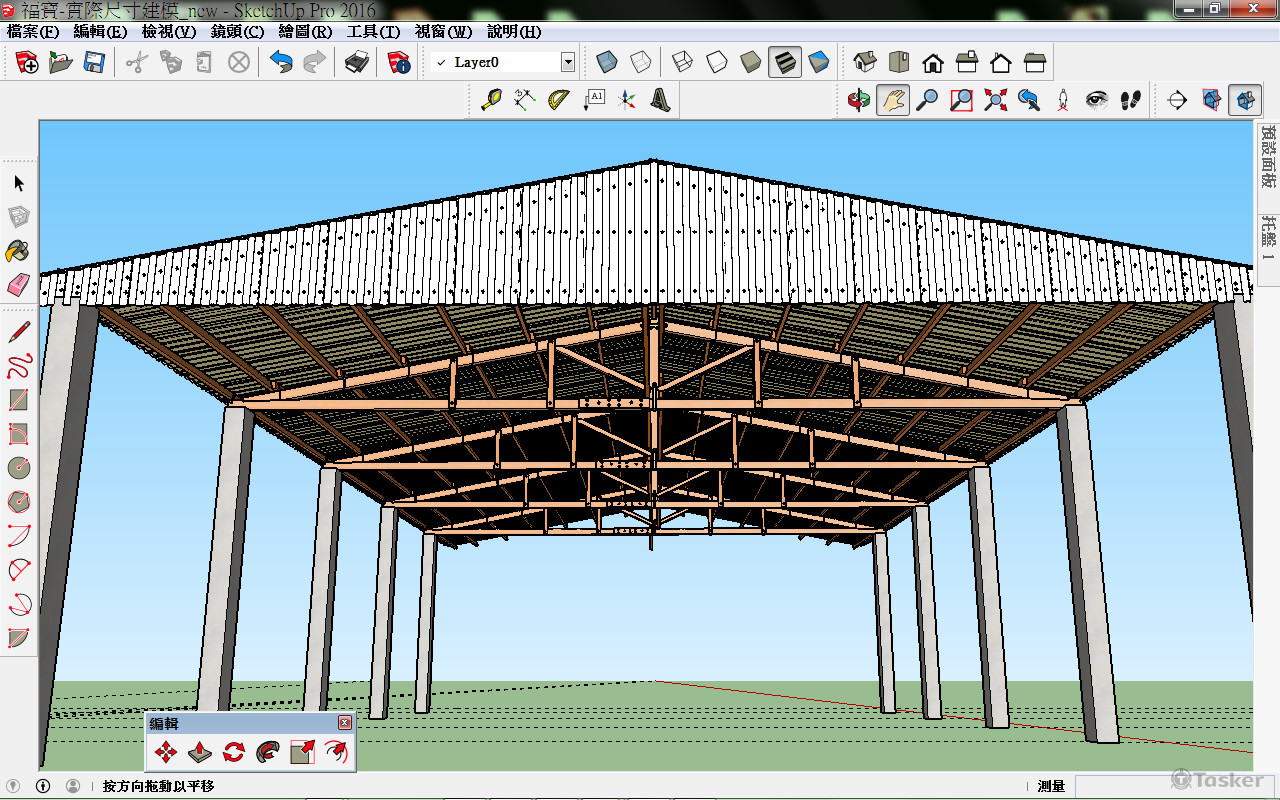Viewport: 1280px width, 800px height.
Task: Choose the Eraser tool
Action: [18, 285]
